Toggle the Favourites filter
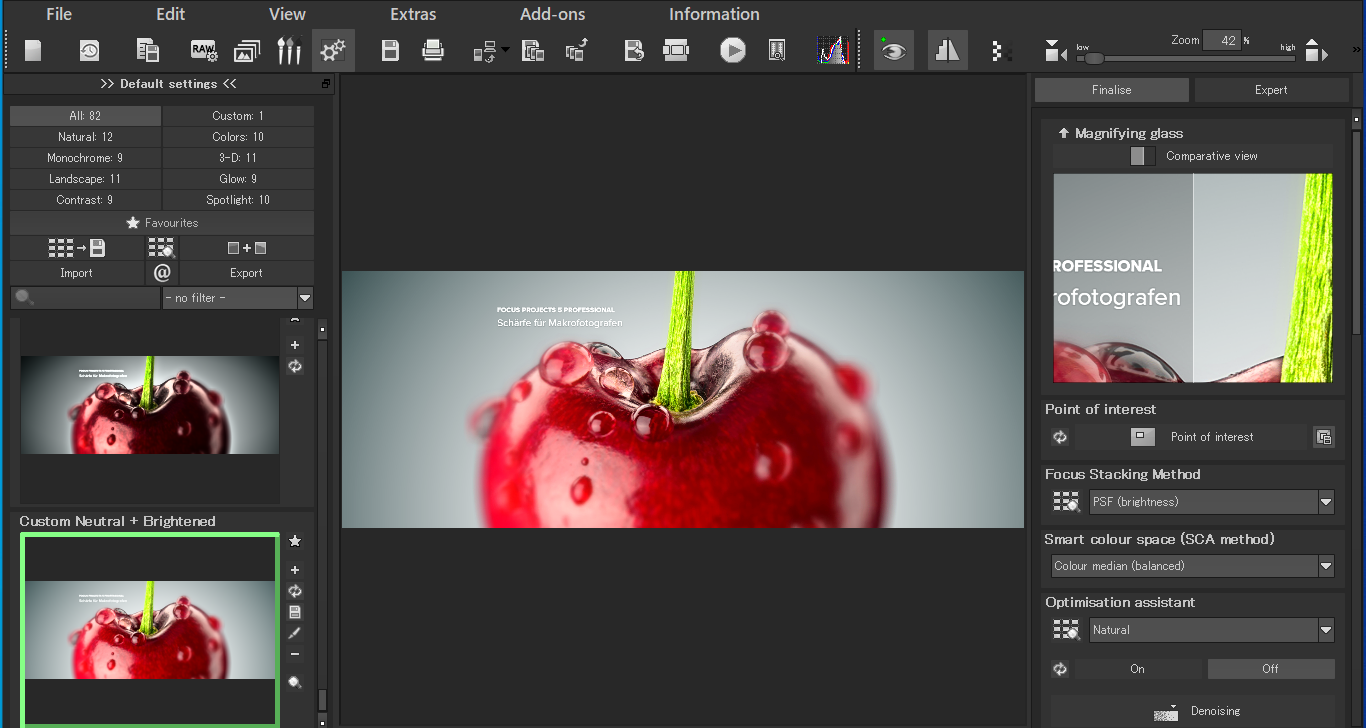This screenshot has height=728, width=1366. pyautogui.click(x=162, y=222)
